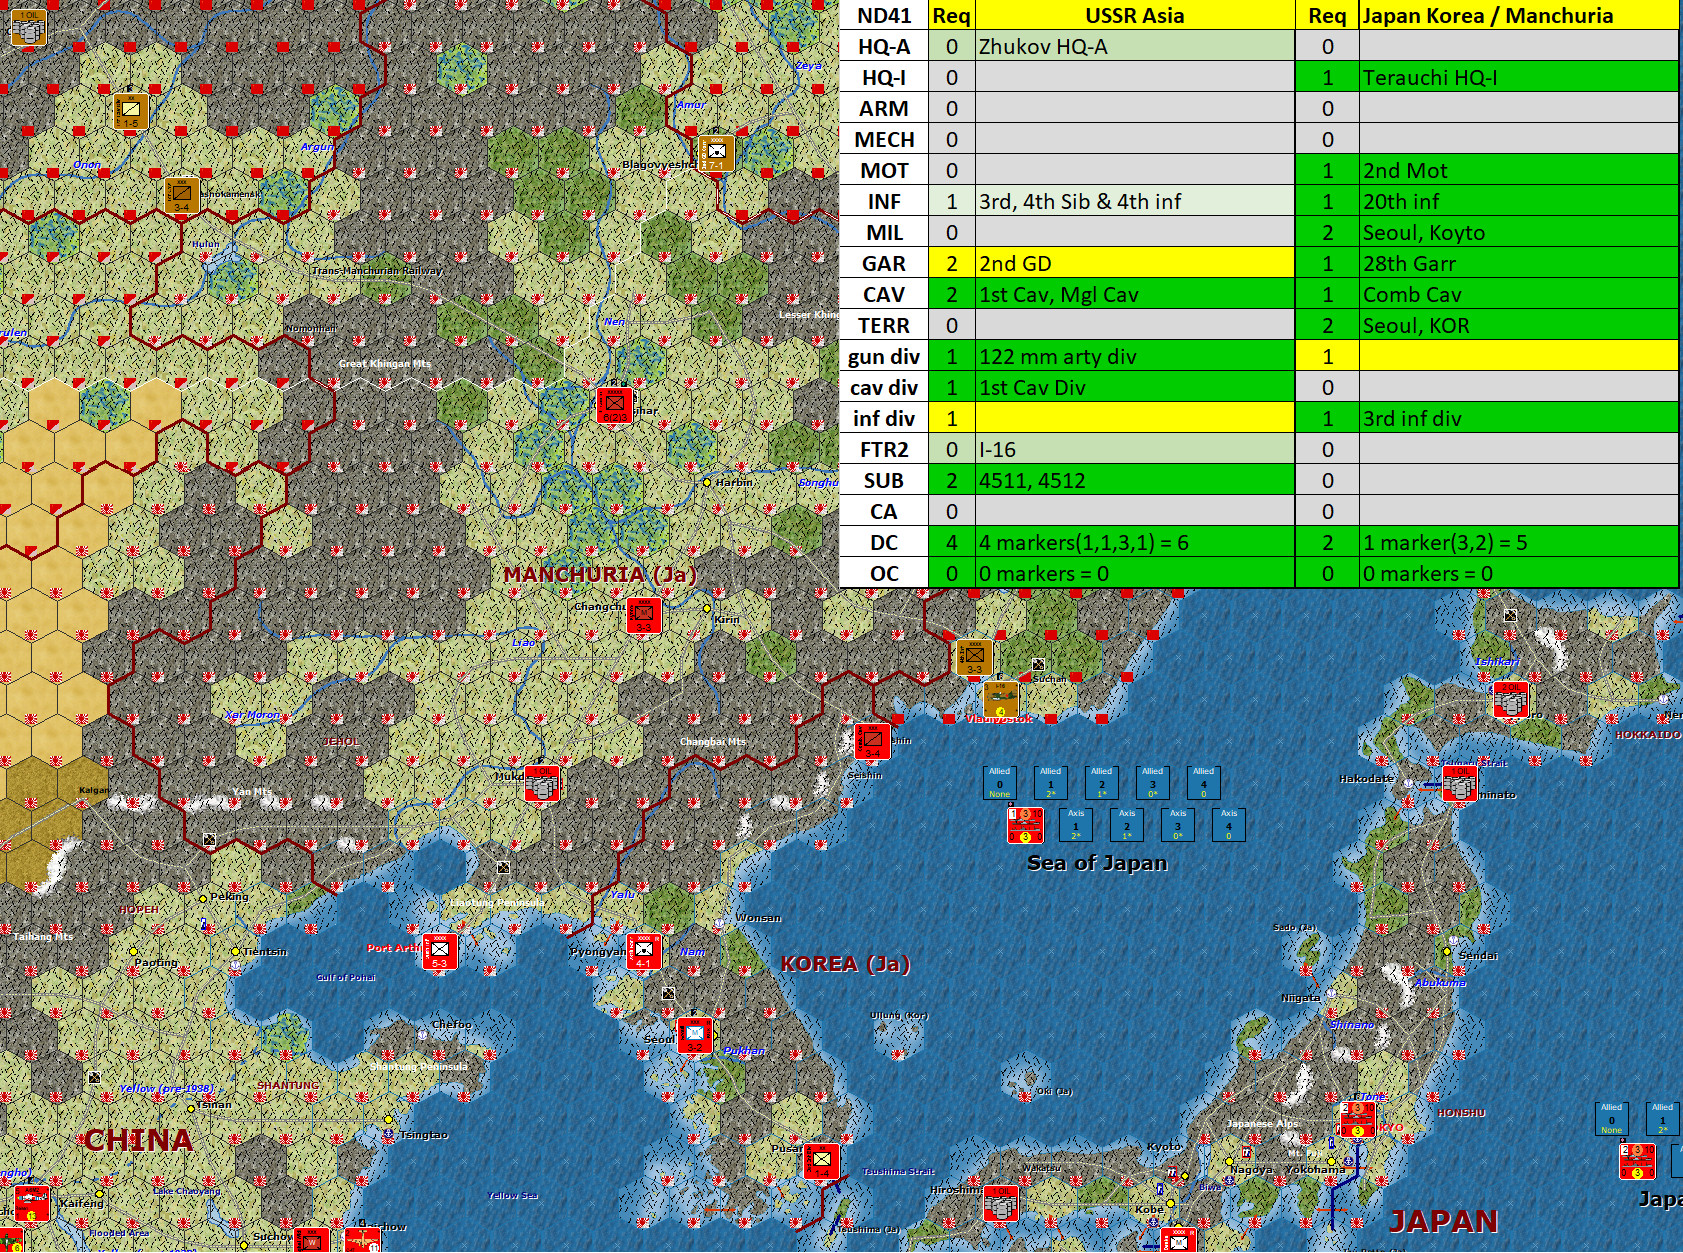This screenshot has height=1253, width=1683.
Task: Click the 1 OIL marker near Hakodate
Action: tap(1459, 784)
